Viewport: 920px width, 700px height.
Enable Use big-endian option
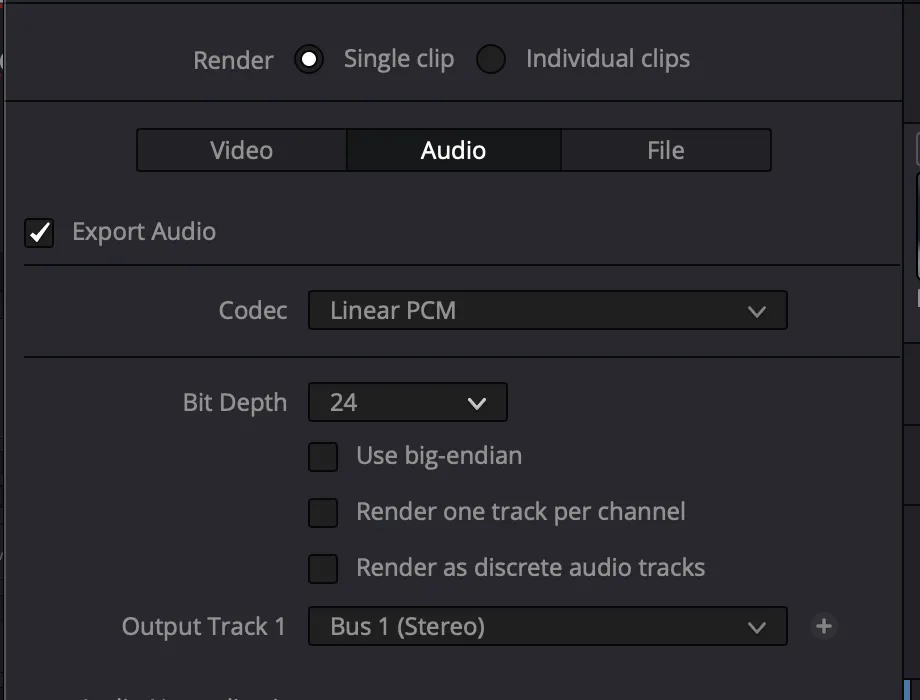pyautogui.click(x=323, y=457)
